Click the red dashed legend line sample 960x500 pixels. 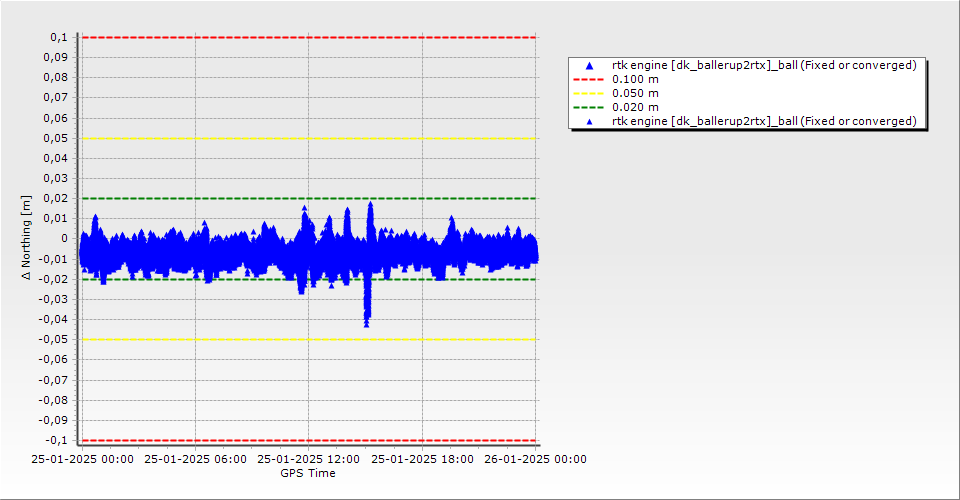588,80
